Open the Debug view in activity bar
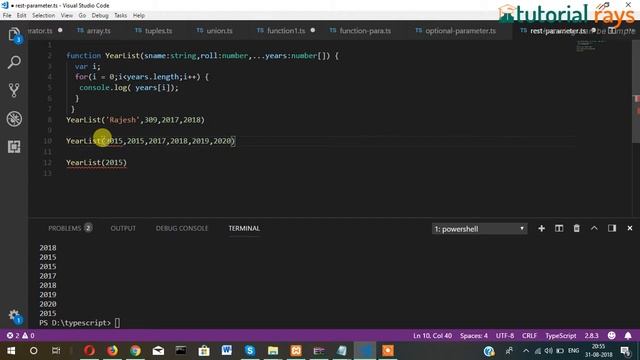 (14, 119)
